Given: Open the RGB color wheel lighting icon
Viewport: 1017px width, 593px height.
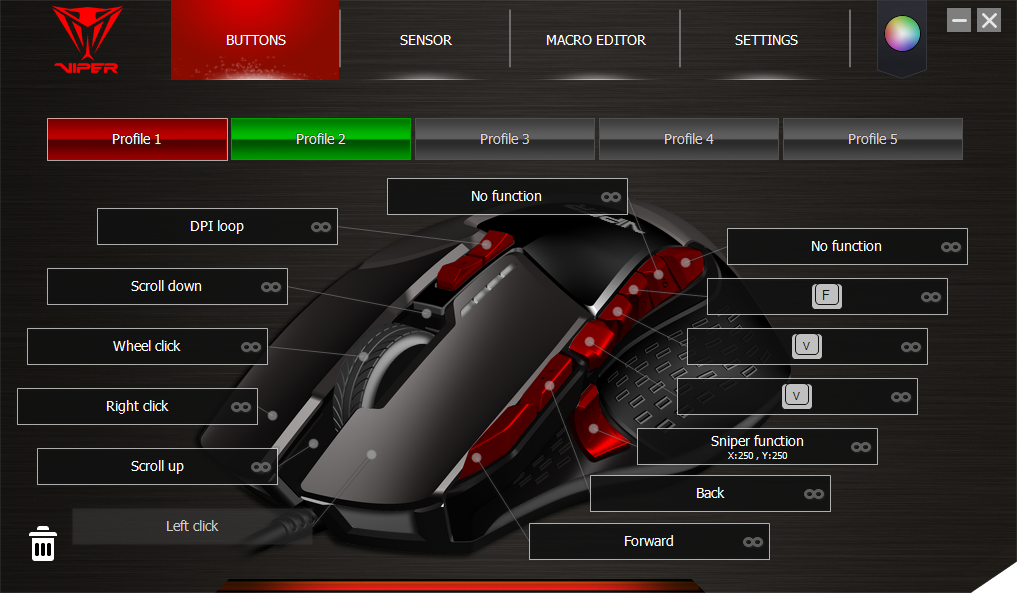Looking at the screenshot, I should 902,34.
